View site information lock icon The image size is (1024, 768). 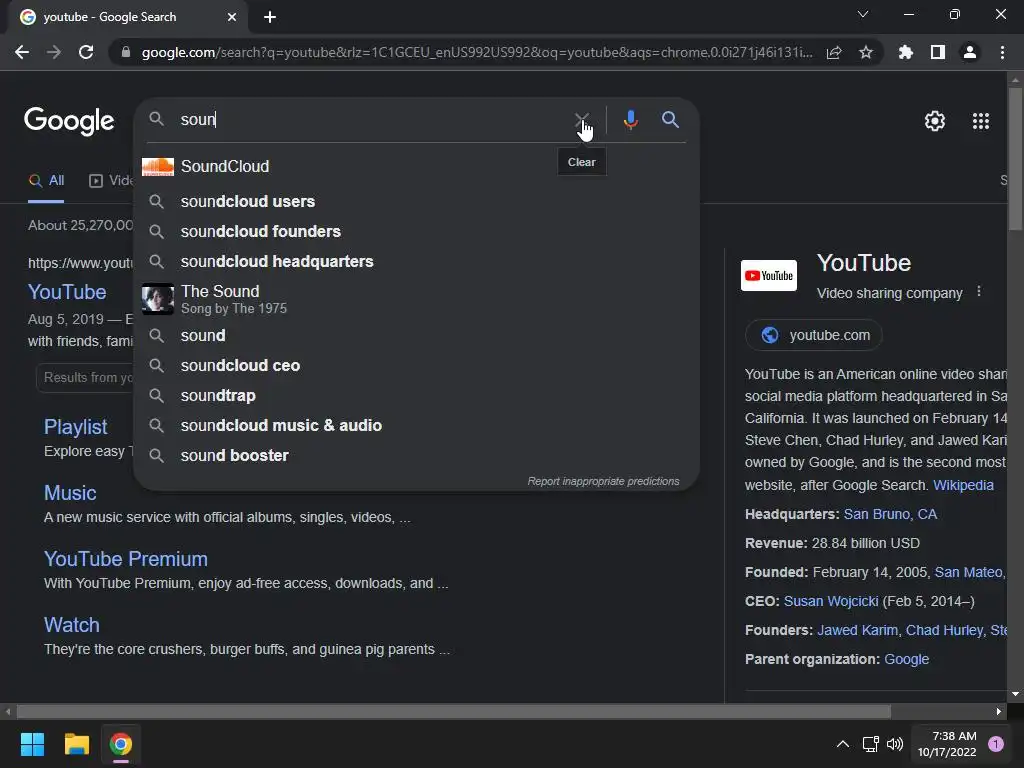point(126,52)
